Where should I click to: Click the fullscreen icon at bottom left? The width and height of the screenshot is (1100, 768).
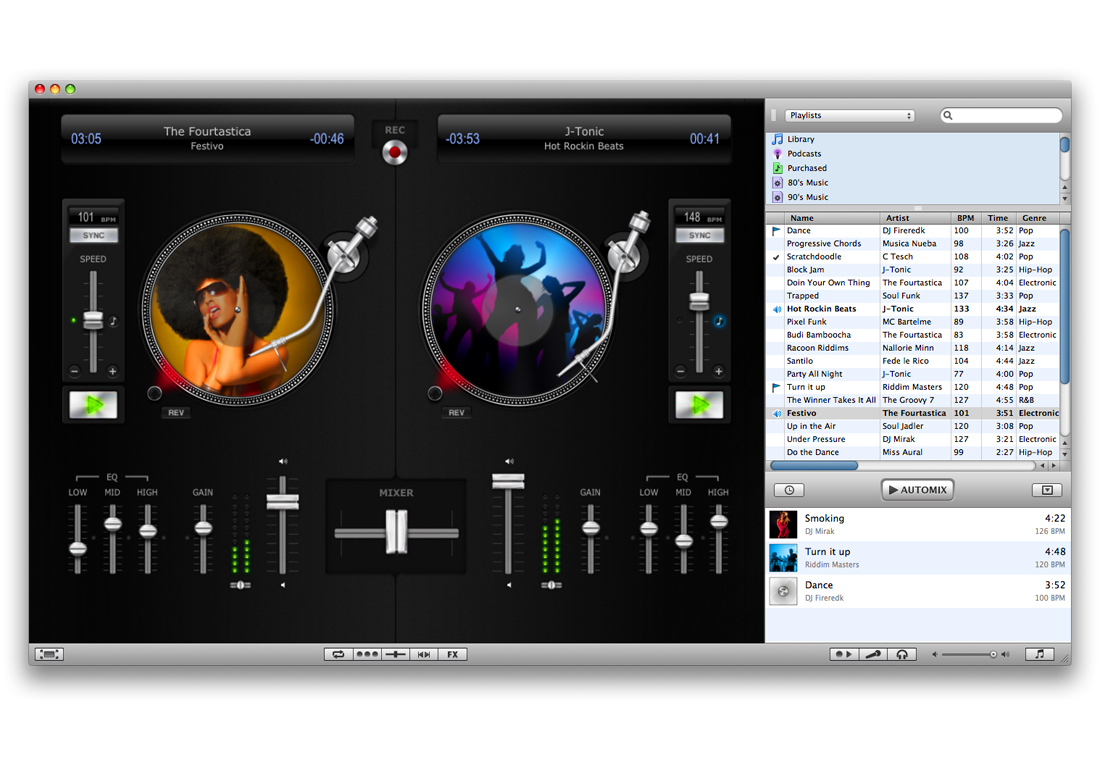click(x=49, y=654)
